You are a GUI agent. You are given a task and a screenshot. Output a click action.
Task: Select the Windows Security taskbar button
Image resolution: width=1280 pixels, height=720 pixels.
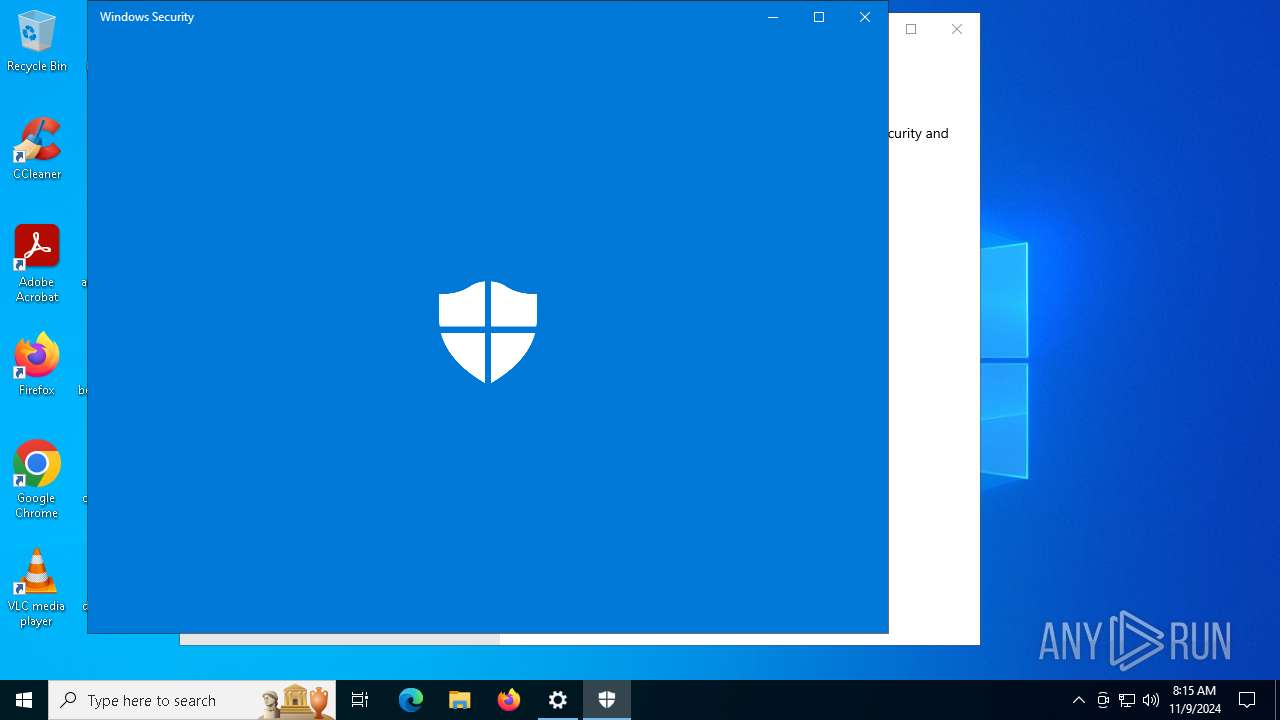click(607, 700)
